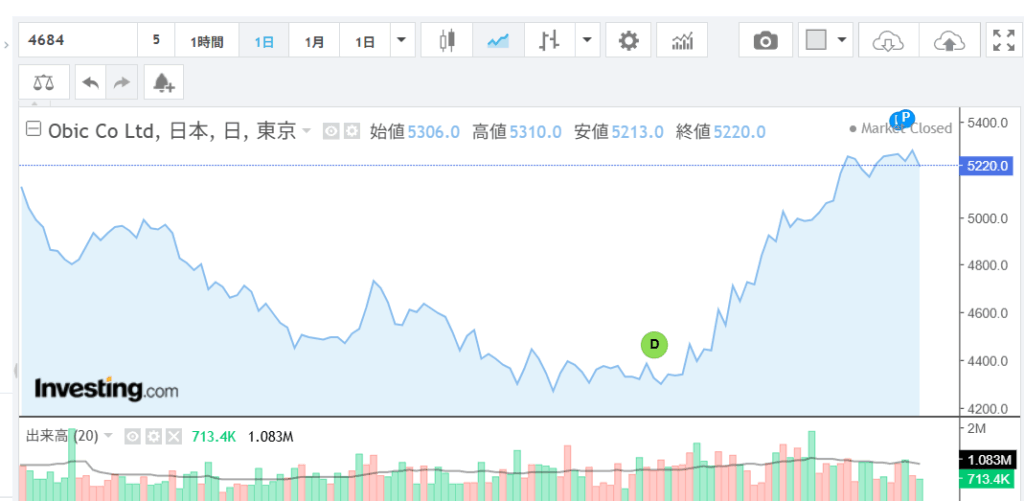Screen dimensions: 1024x501
Task: Load chart layout from cloud
Action: point(888,40)
